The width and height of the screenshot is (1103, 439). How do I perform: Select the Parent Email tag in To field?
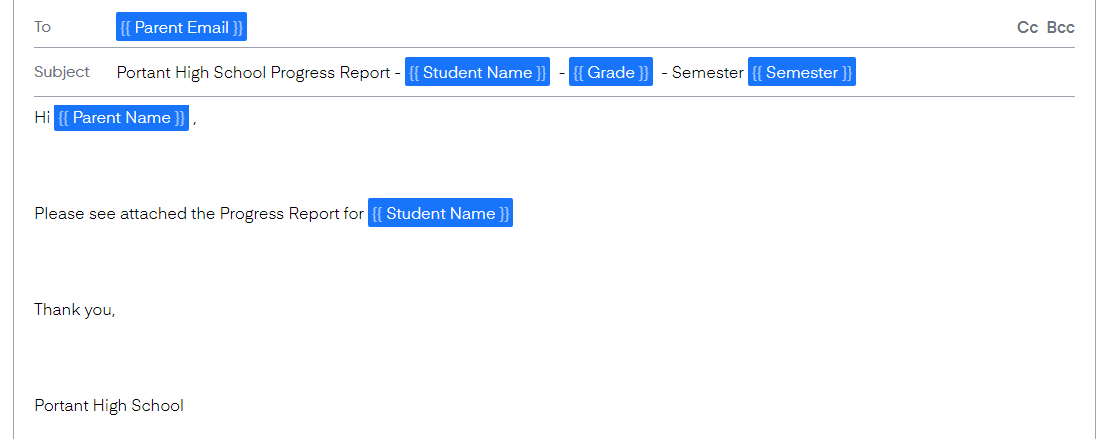[x=181, y=27]
